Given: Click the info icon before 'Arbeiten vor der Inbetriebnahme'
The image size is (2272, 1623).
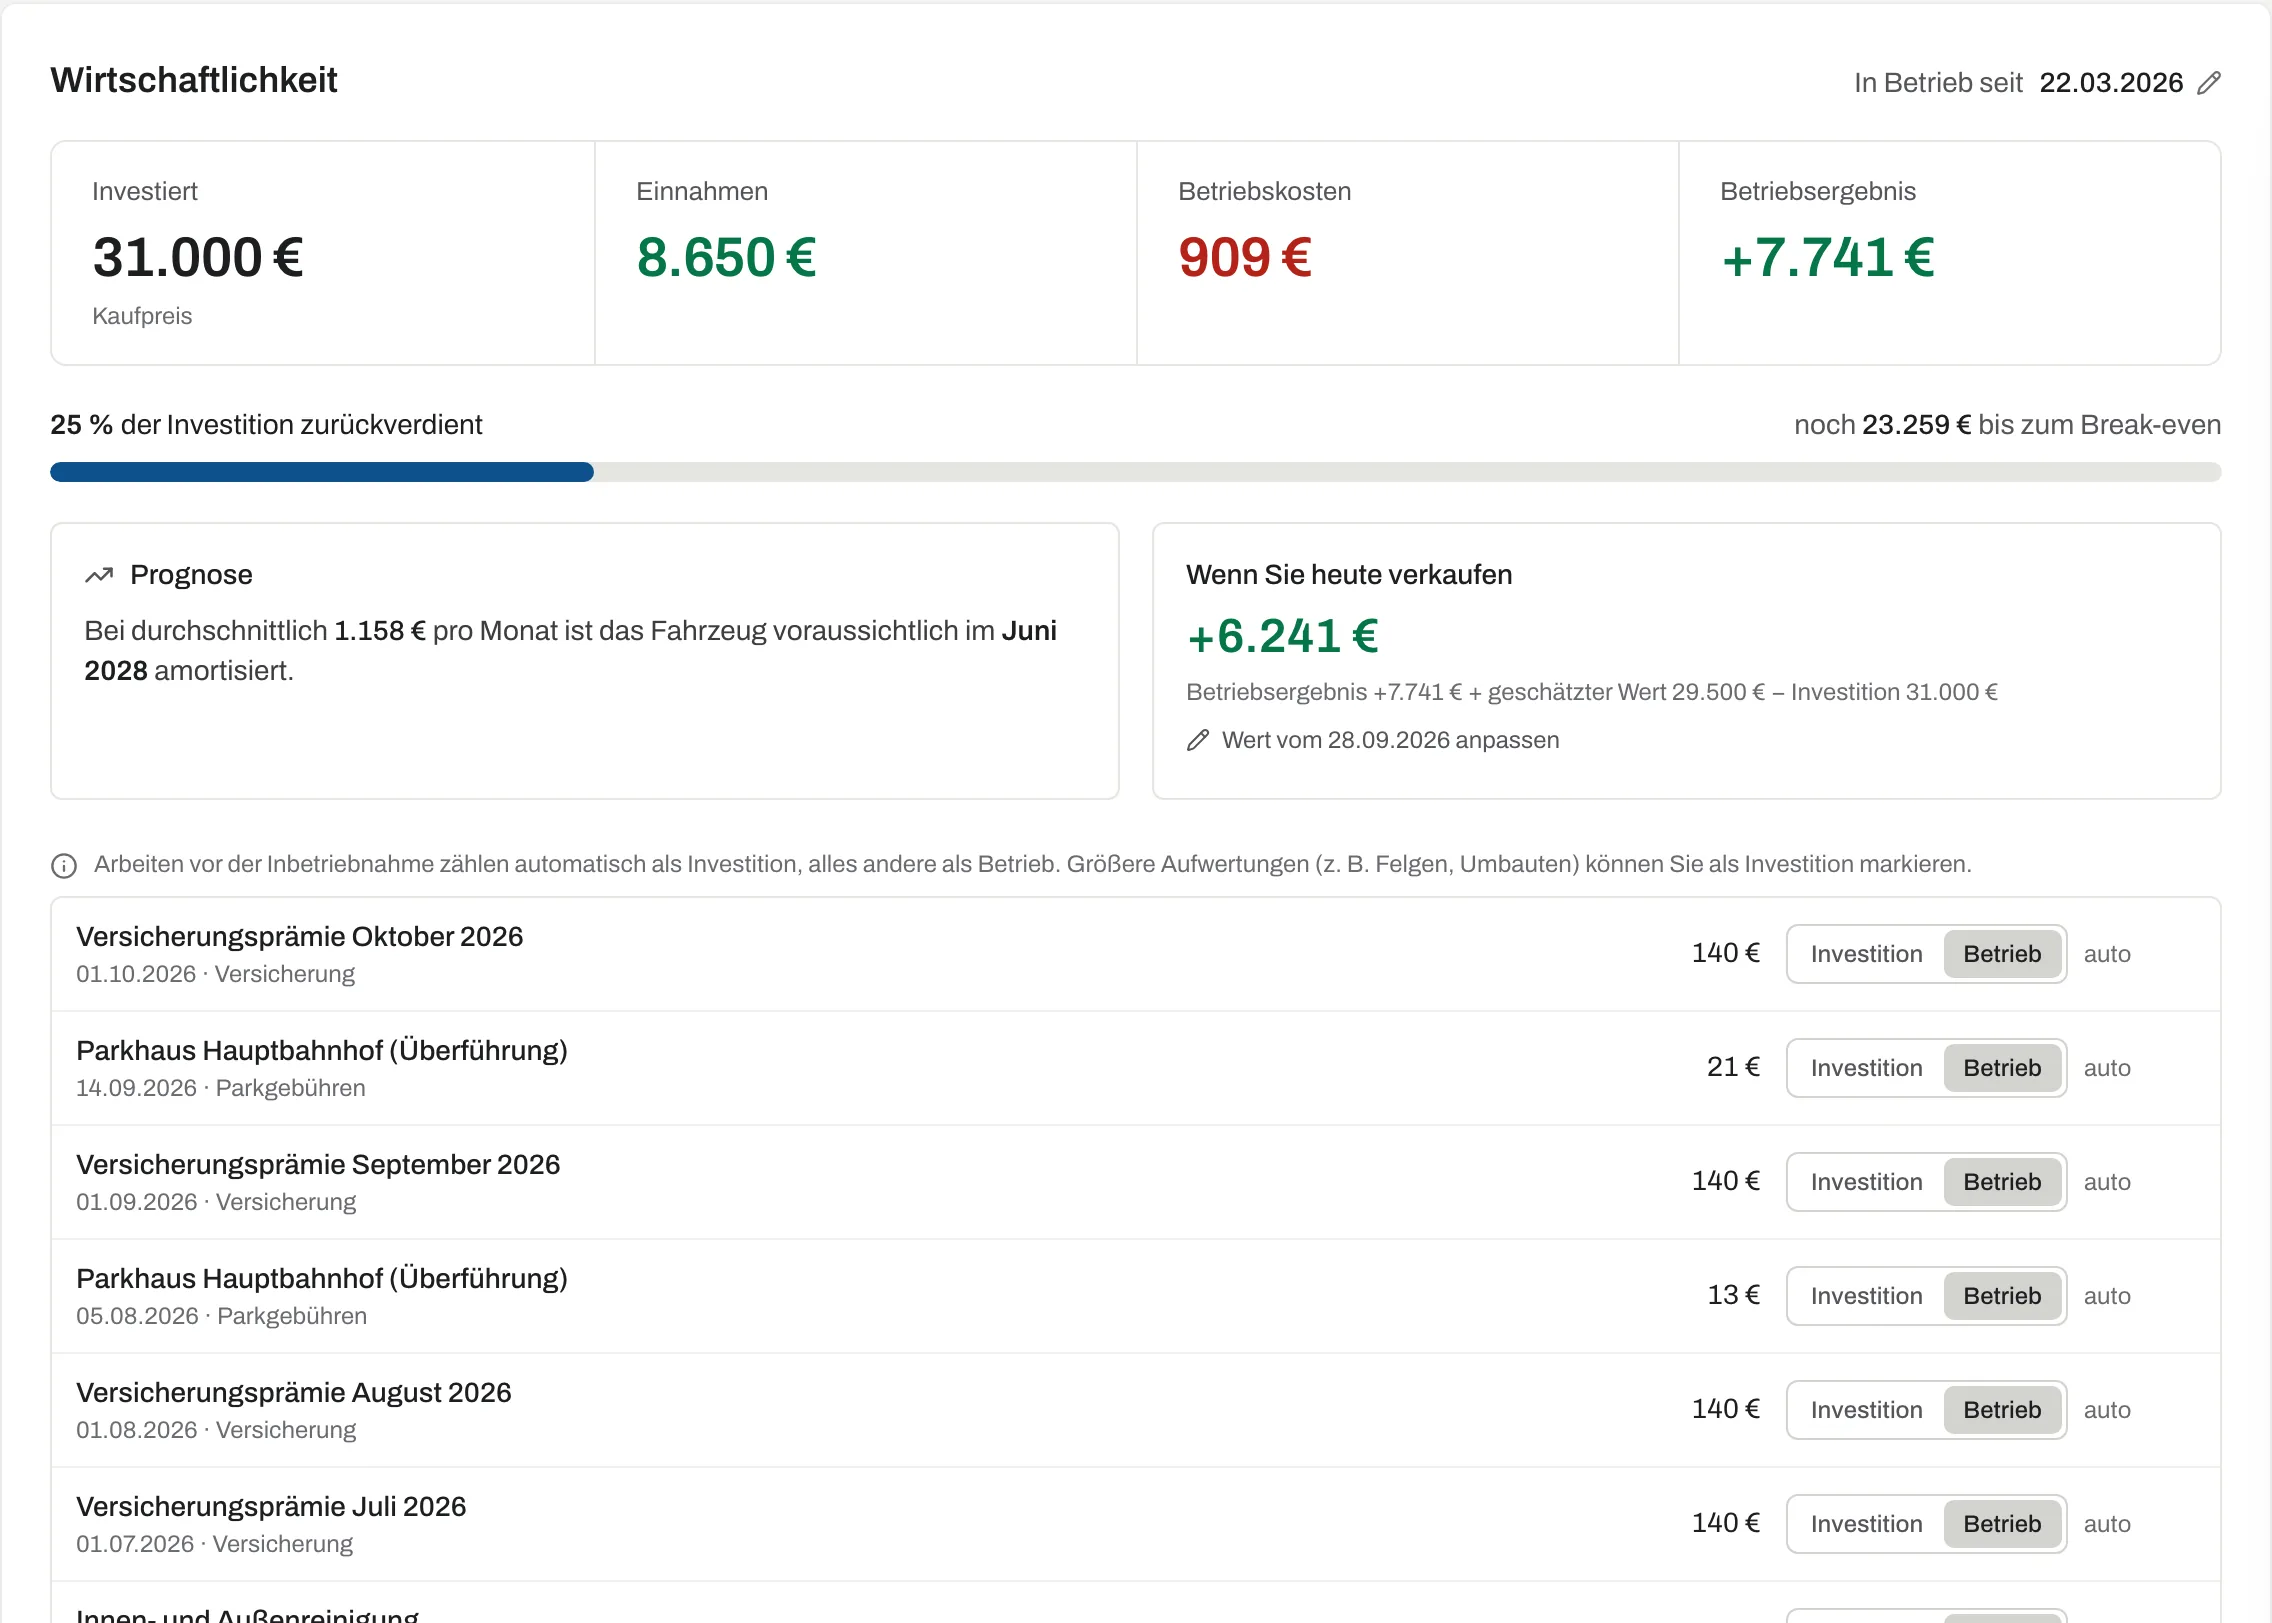Looking at the screenshot, I should pyautogui.click(x=64, y=866).
